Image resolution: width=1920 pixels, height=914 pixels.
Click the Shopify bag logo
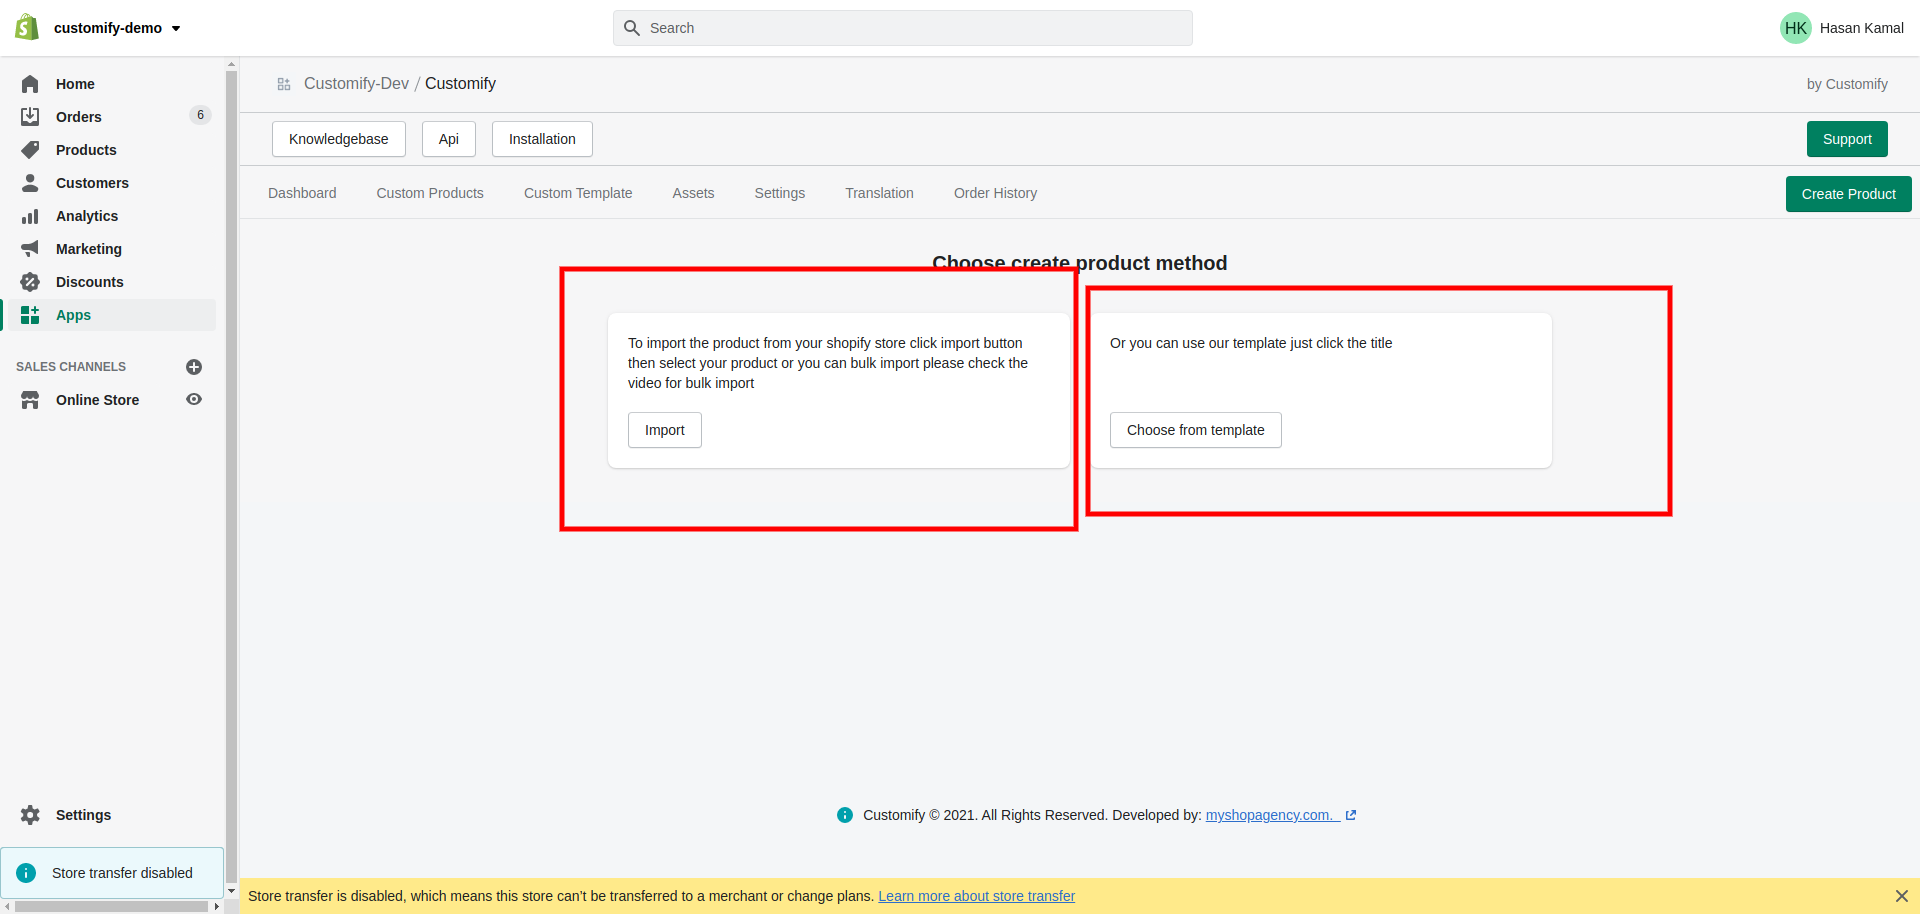27,28
